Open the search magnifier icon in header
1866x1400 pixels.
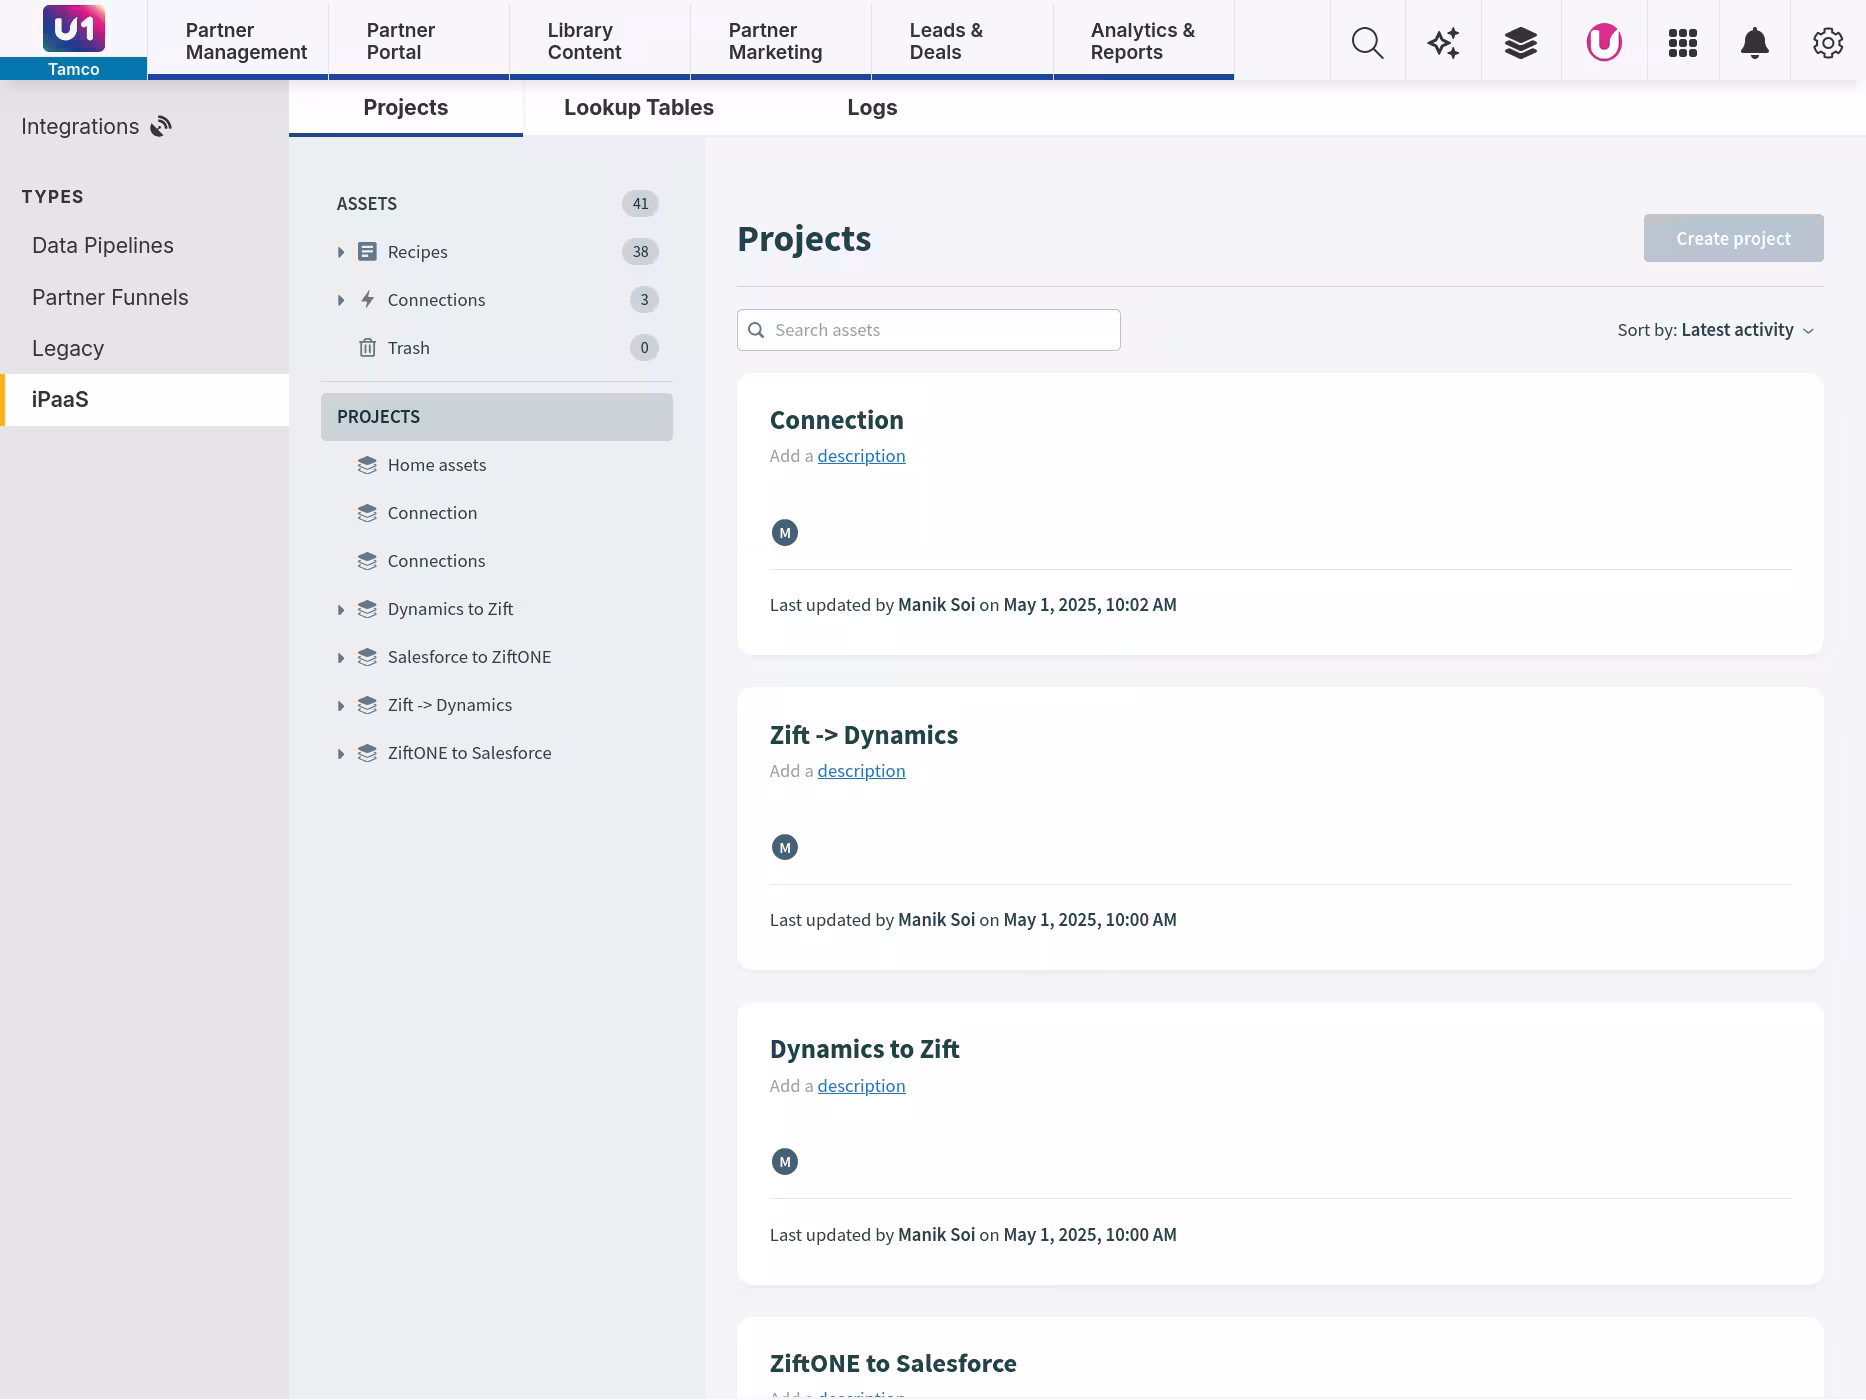pos(1367,42)
